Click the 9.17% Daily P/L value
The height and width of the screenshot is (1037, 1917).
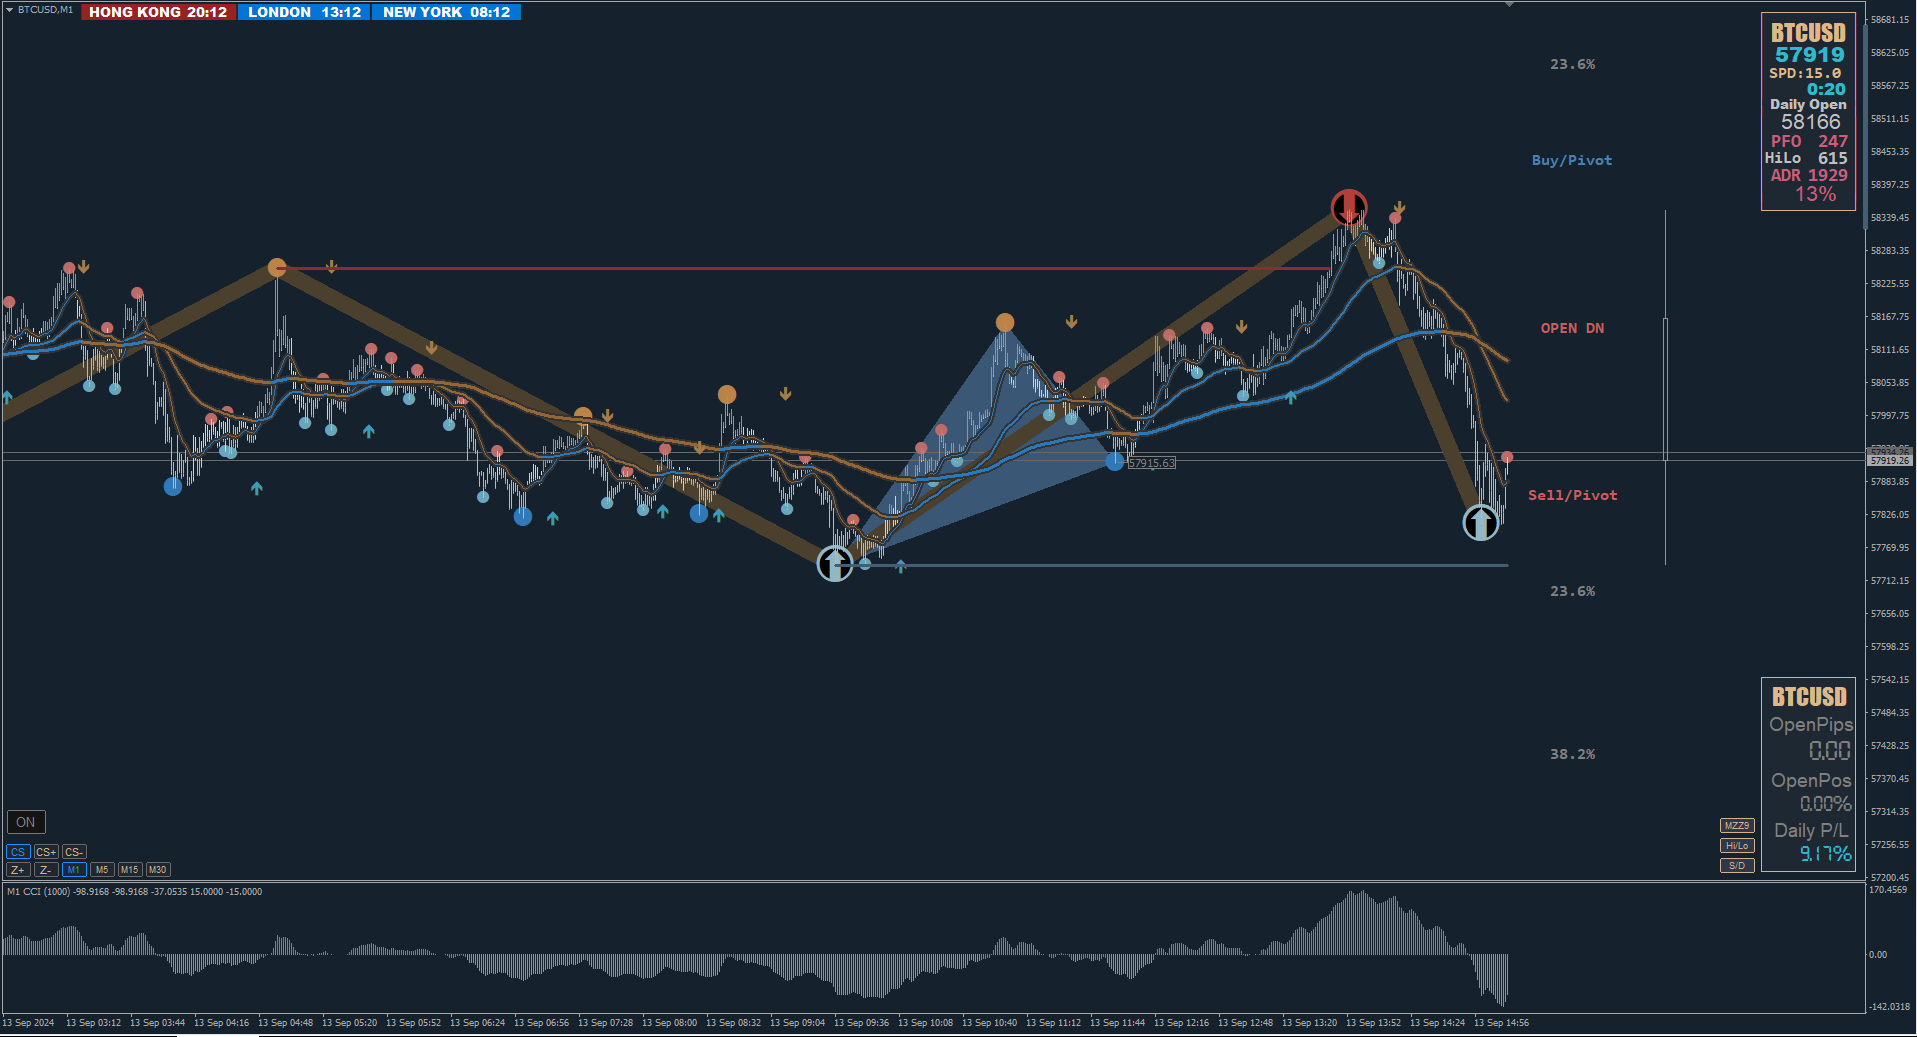tap(1826, 854)
